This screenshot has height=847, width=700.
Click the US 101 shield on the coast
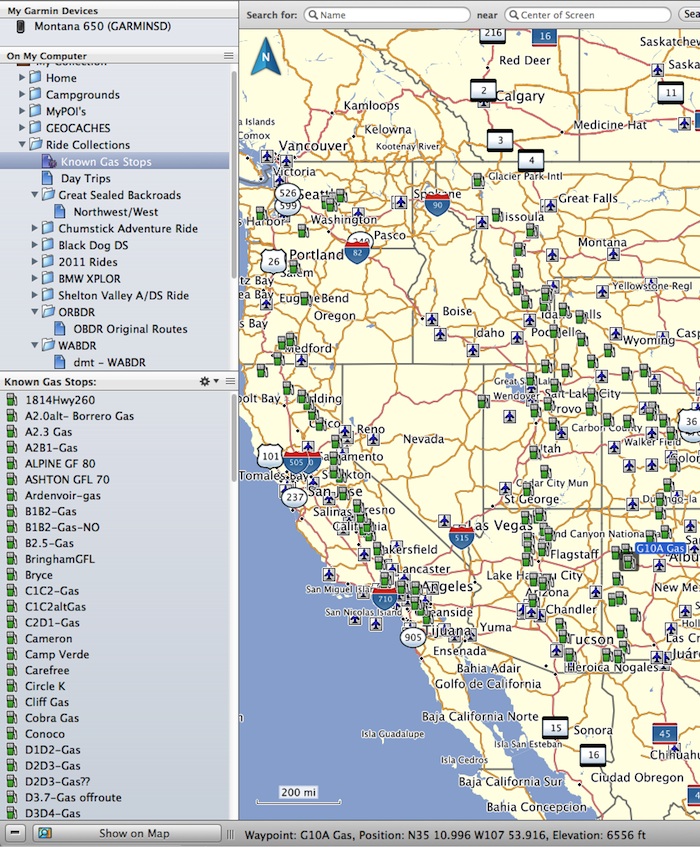click(270, 457)
